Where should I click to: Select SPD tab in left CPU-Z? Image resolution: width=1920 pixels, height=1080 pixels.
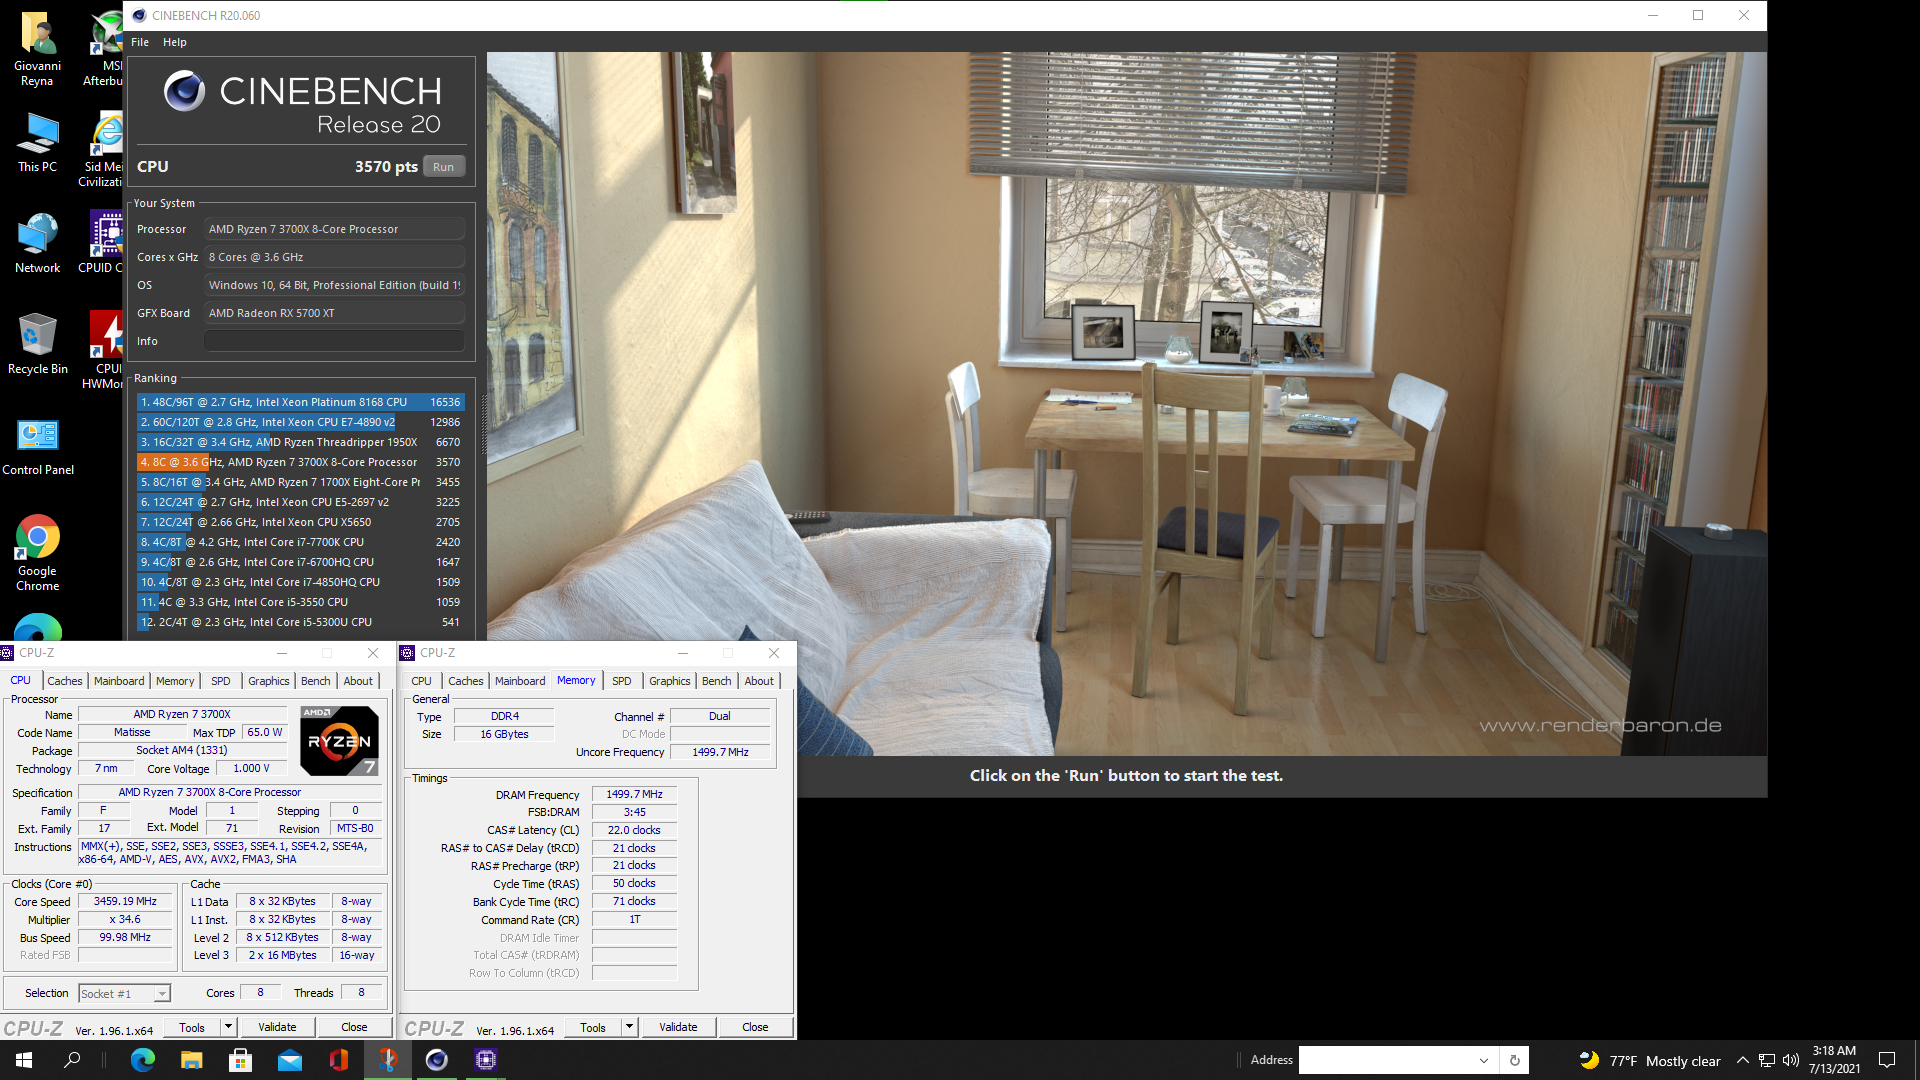pos(221,681)
